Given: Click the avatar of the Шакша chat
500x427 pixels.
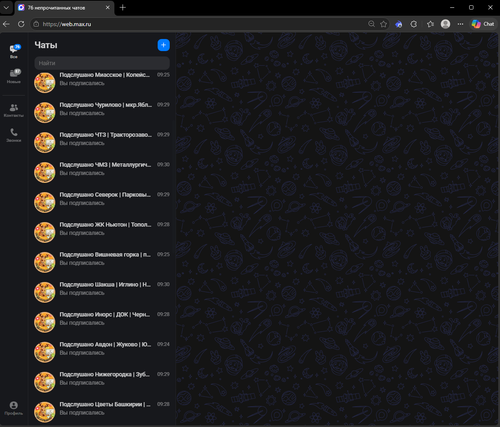Looking at the screenshot, I should click(x=45, y=292).
